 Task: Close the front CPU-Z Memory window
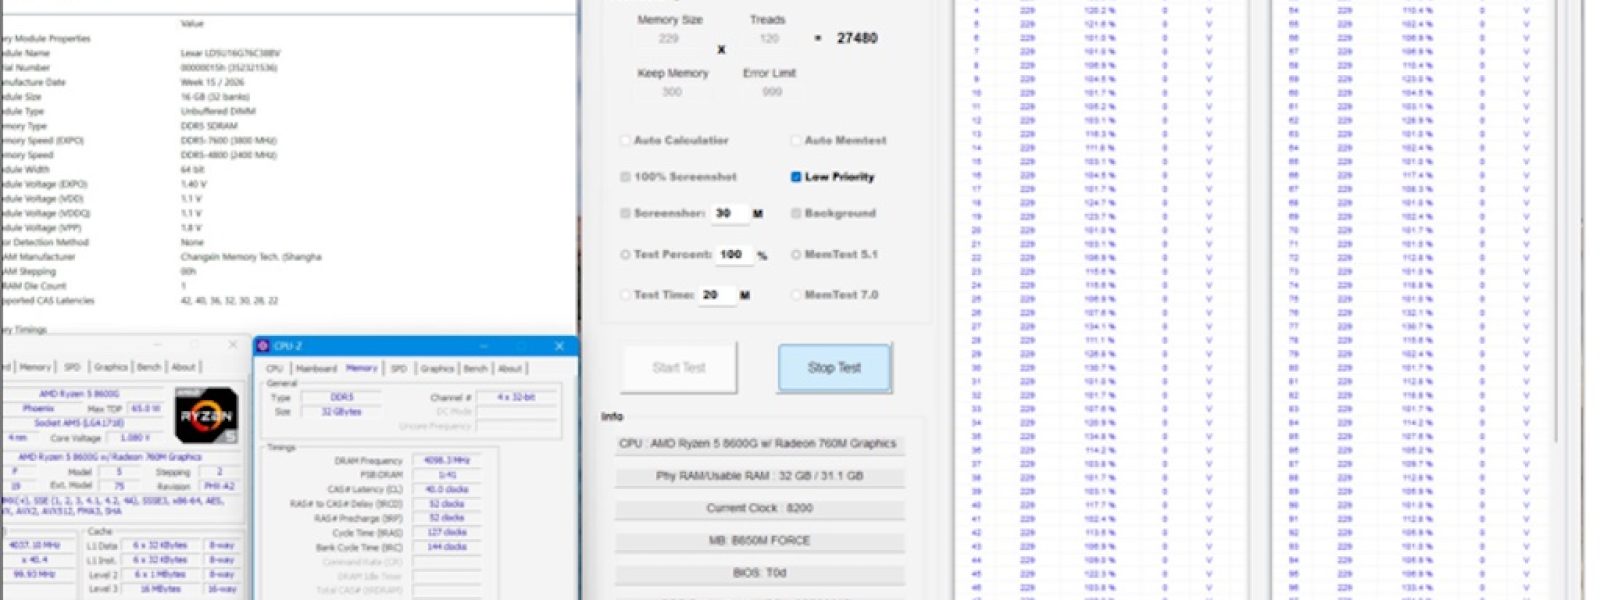click(559, 346)
